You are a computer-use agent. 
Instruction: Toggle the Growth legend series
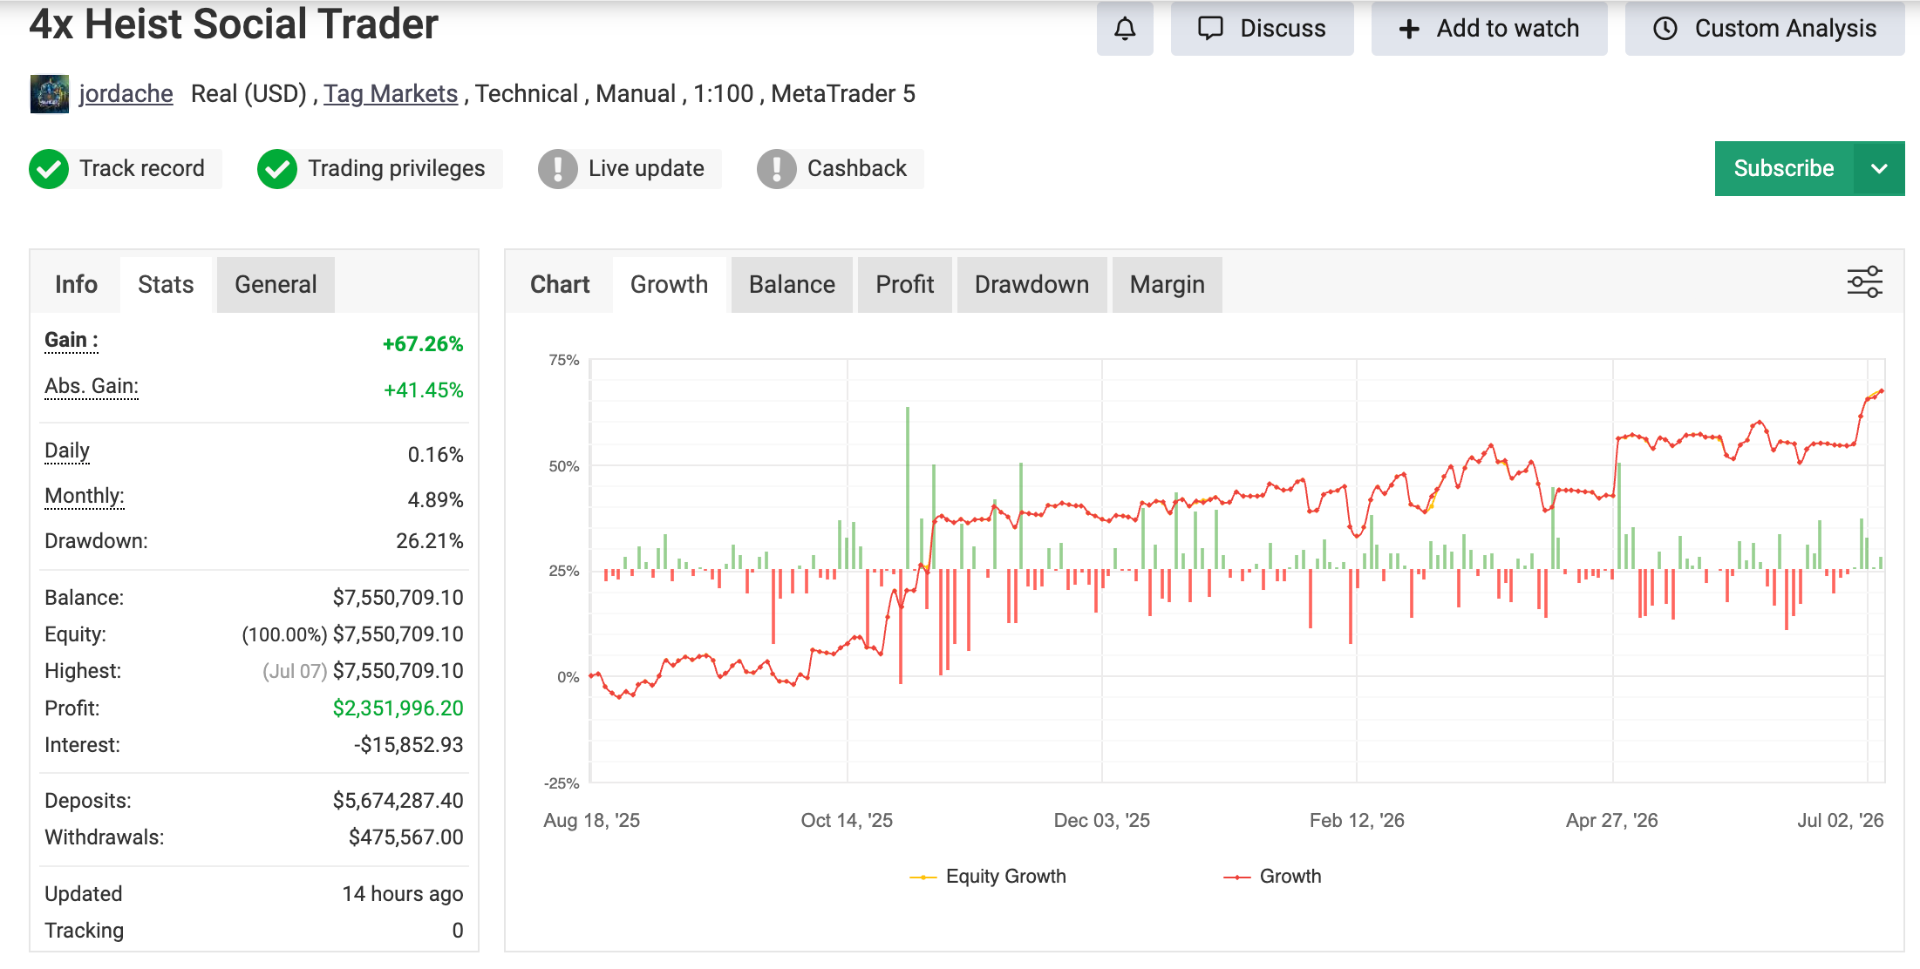(x=1272, y=876)
